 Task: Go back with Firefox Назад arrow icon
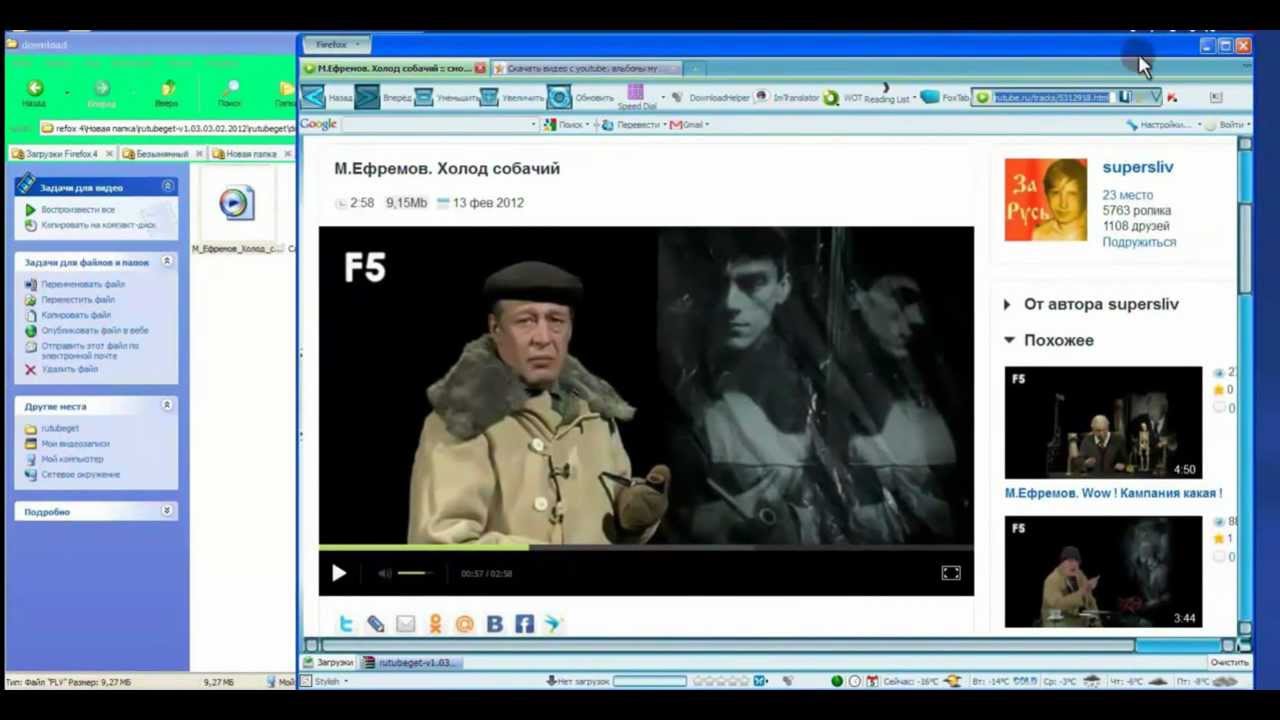(x=313, y=96)
